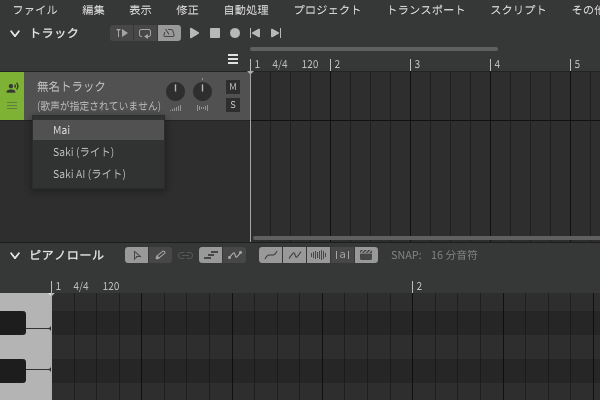Image resolution: width=600 pixels, height=400 pixels.
Task: Click the link notes chain icon
Action: (185, 255)
